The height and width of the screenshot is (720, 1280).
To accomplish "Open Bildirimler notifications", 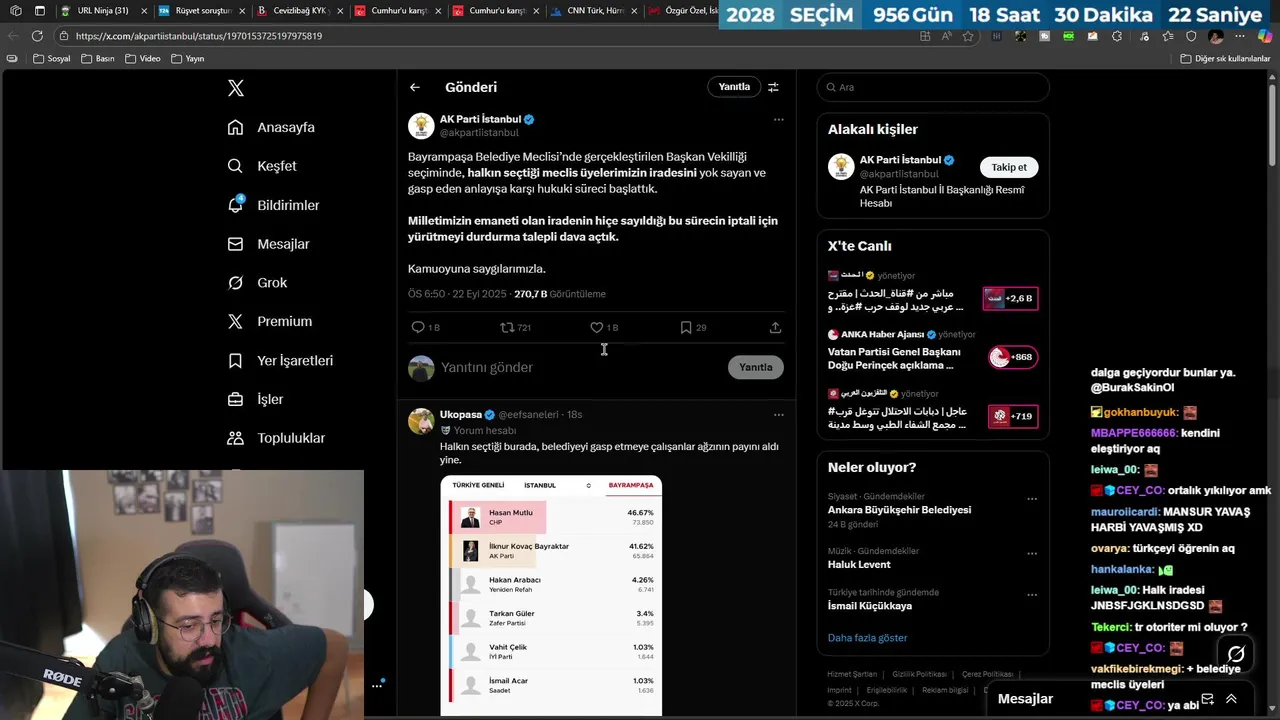I will point(273,205).
